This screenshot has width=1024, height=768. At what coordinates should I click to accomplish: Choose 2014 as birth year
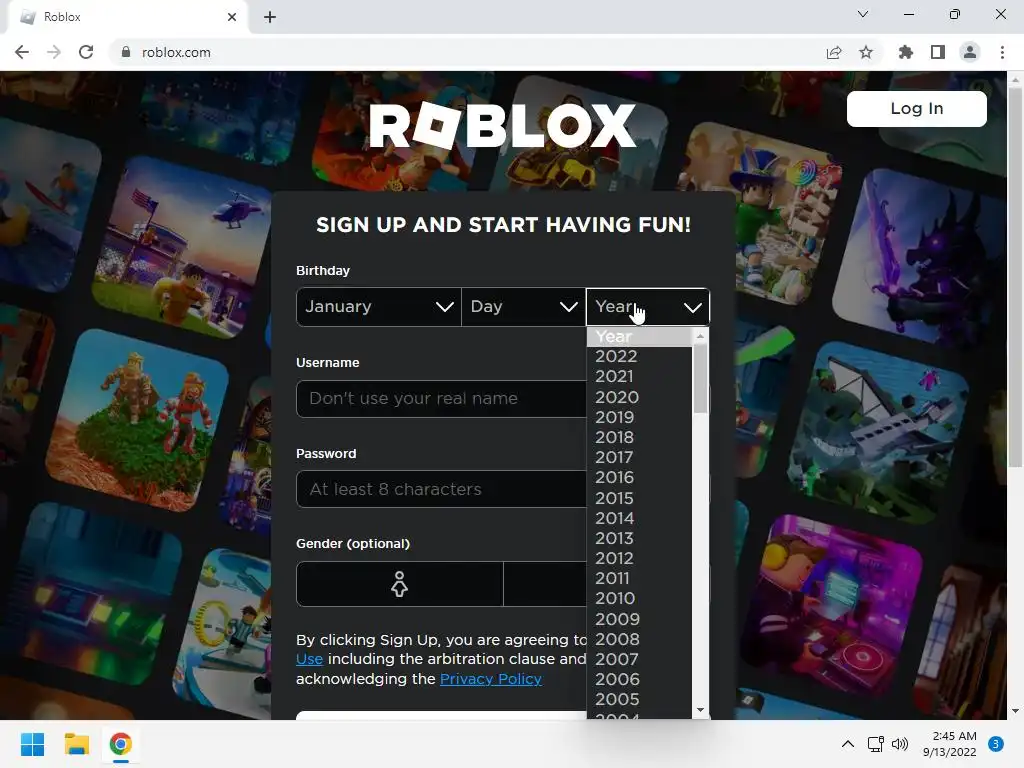pyautogui.click(x=639, y=519)
